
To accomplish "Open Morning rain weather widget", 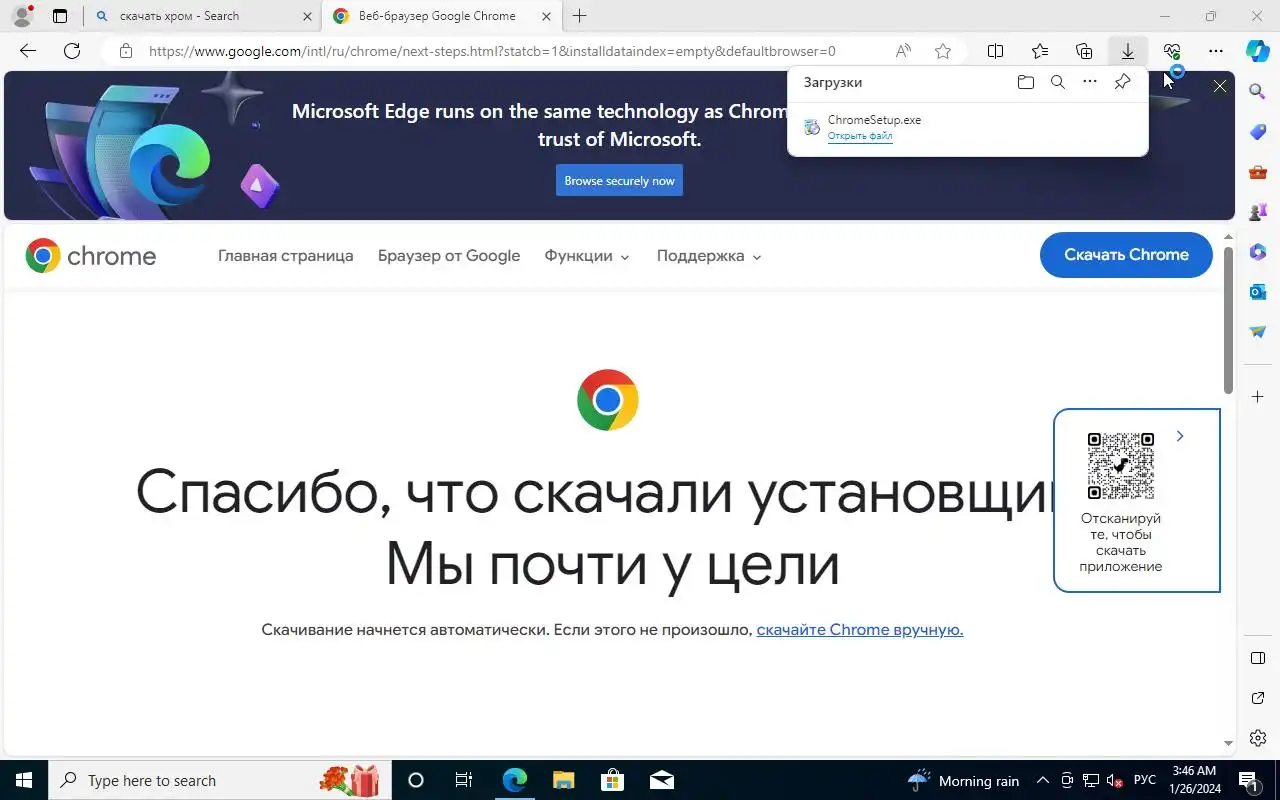I will [x=963, y=781].
